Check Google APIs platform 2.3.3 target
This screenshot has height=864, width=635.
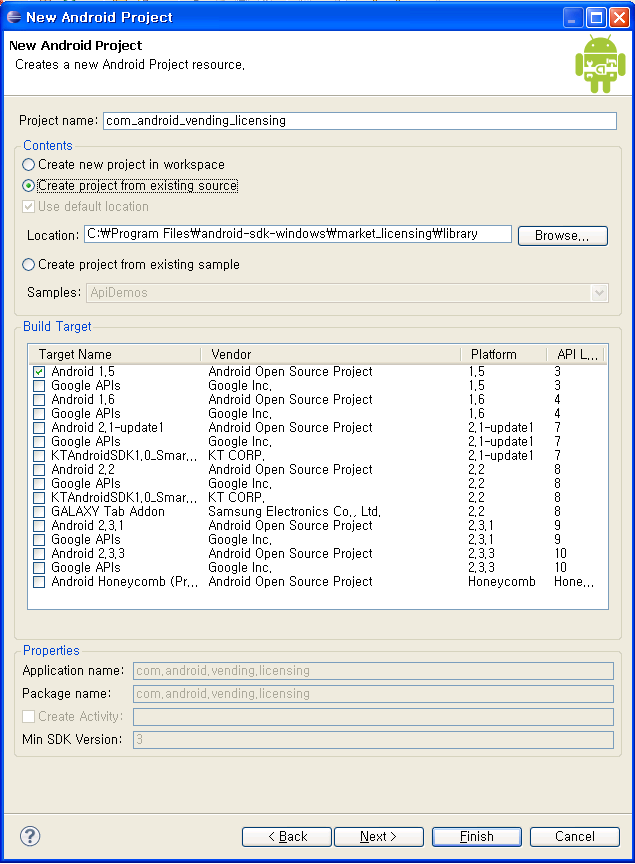(x=39, y=568)
